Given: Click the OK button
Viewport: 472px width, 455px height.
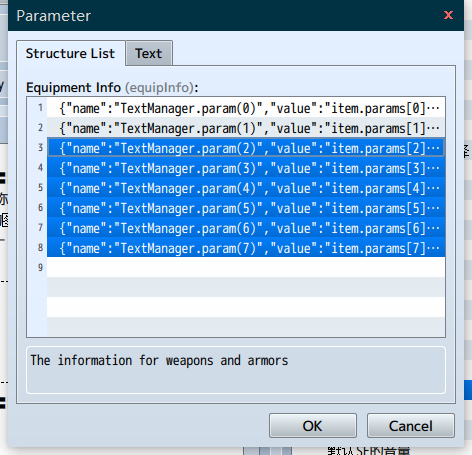Looking at the screenshot, I should pyautogui.click(x=313, y=426).
